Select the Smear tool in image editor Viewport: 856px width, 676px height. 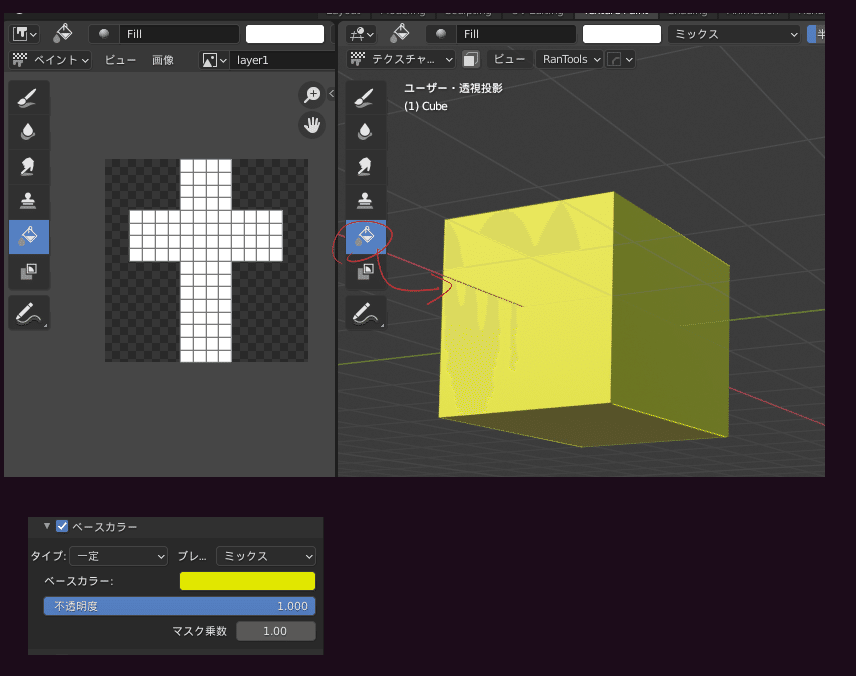(x=28, y=166)
